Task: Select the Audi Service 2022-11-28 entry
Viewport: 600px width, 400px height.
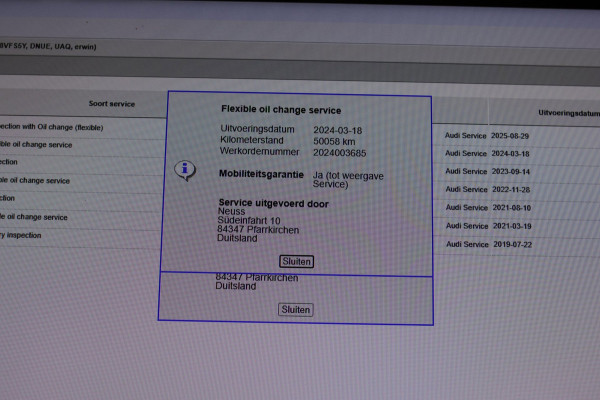Action: [x=488, y=189]
